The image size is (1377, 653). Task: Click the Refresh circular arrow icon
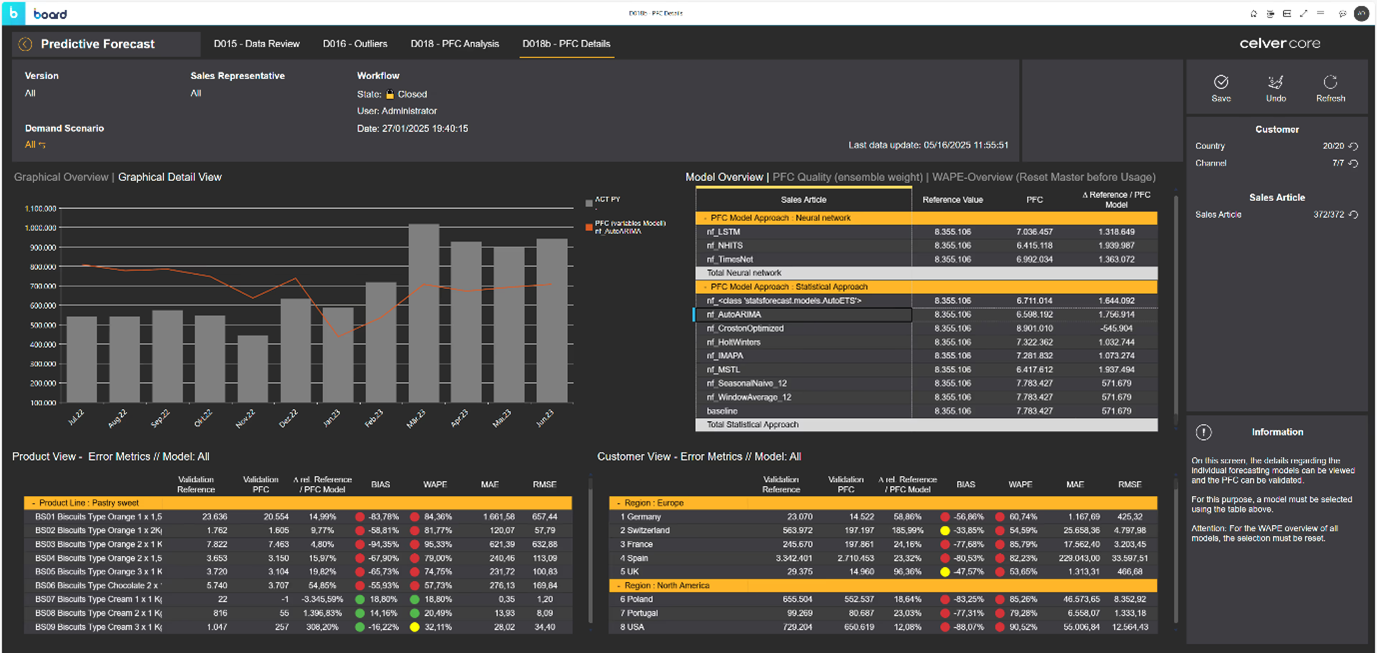tap(1330, 83)
